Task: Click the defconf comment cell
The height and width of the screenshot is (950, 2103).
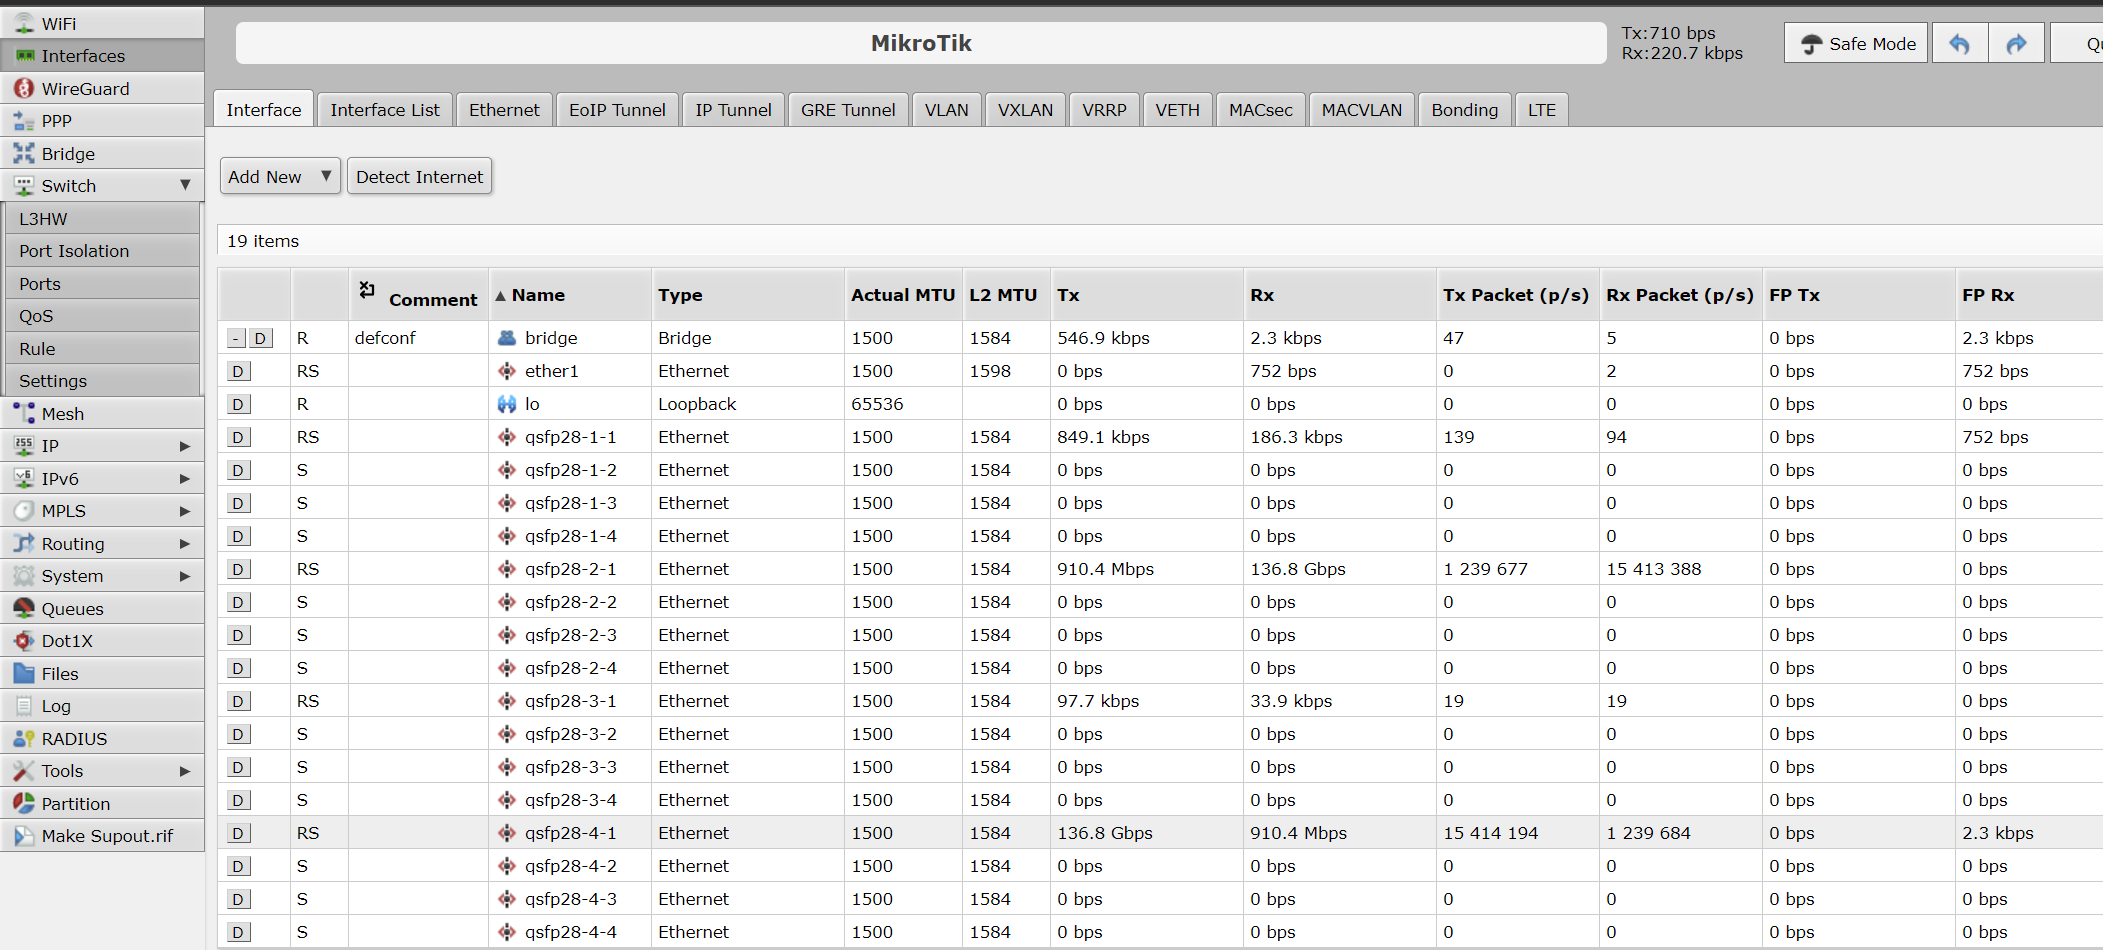Action: click(419, 338)
